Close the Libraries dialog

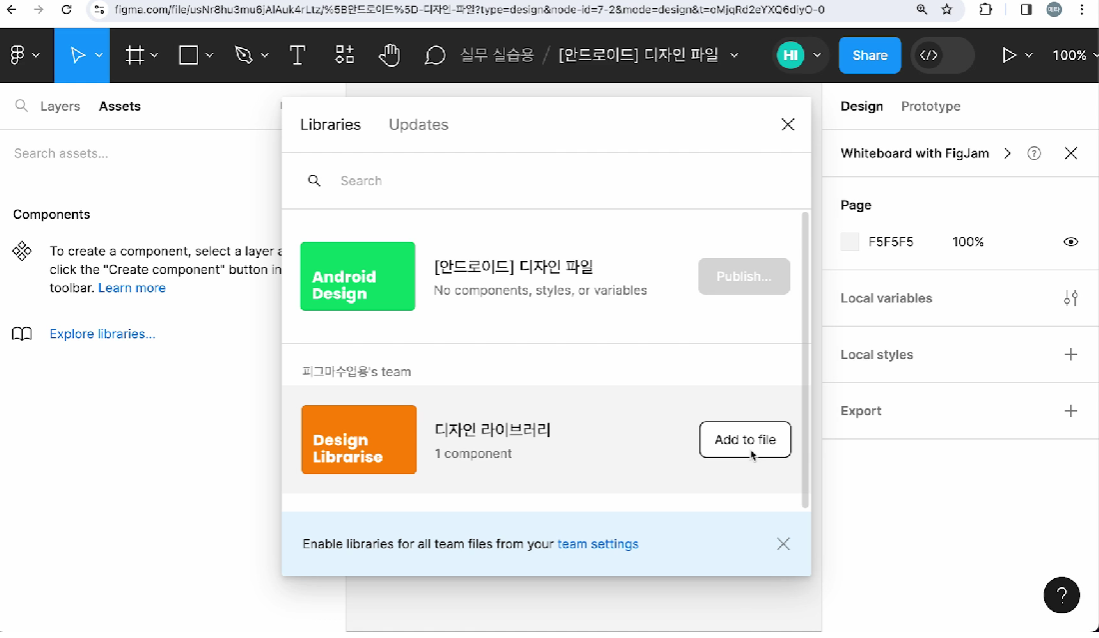pos(788,124)
